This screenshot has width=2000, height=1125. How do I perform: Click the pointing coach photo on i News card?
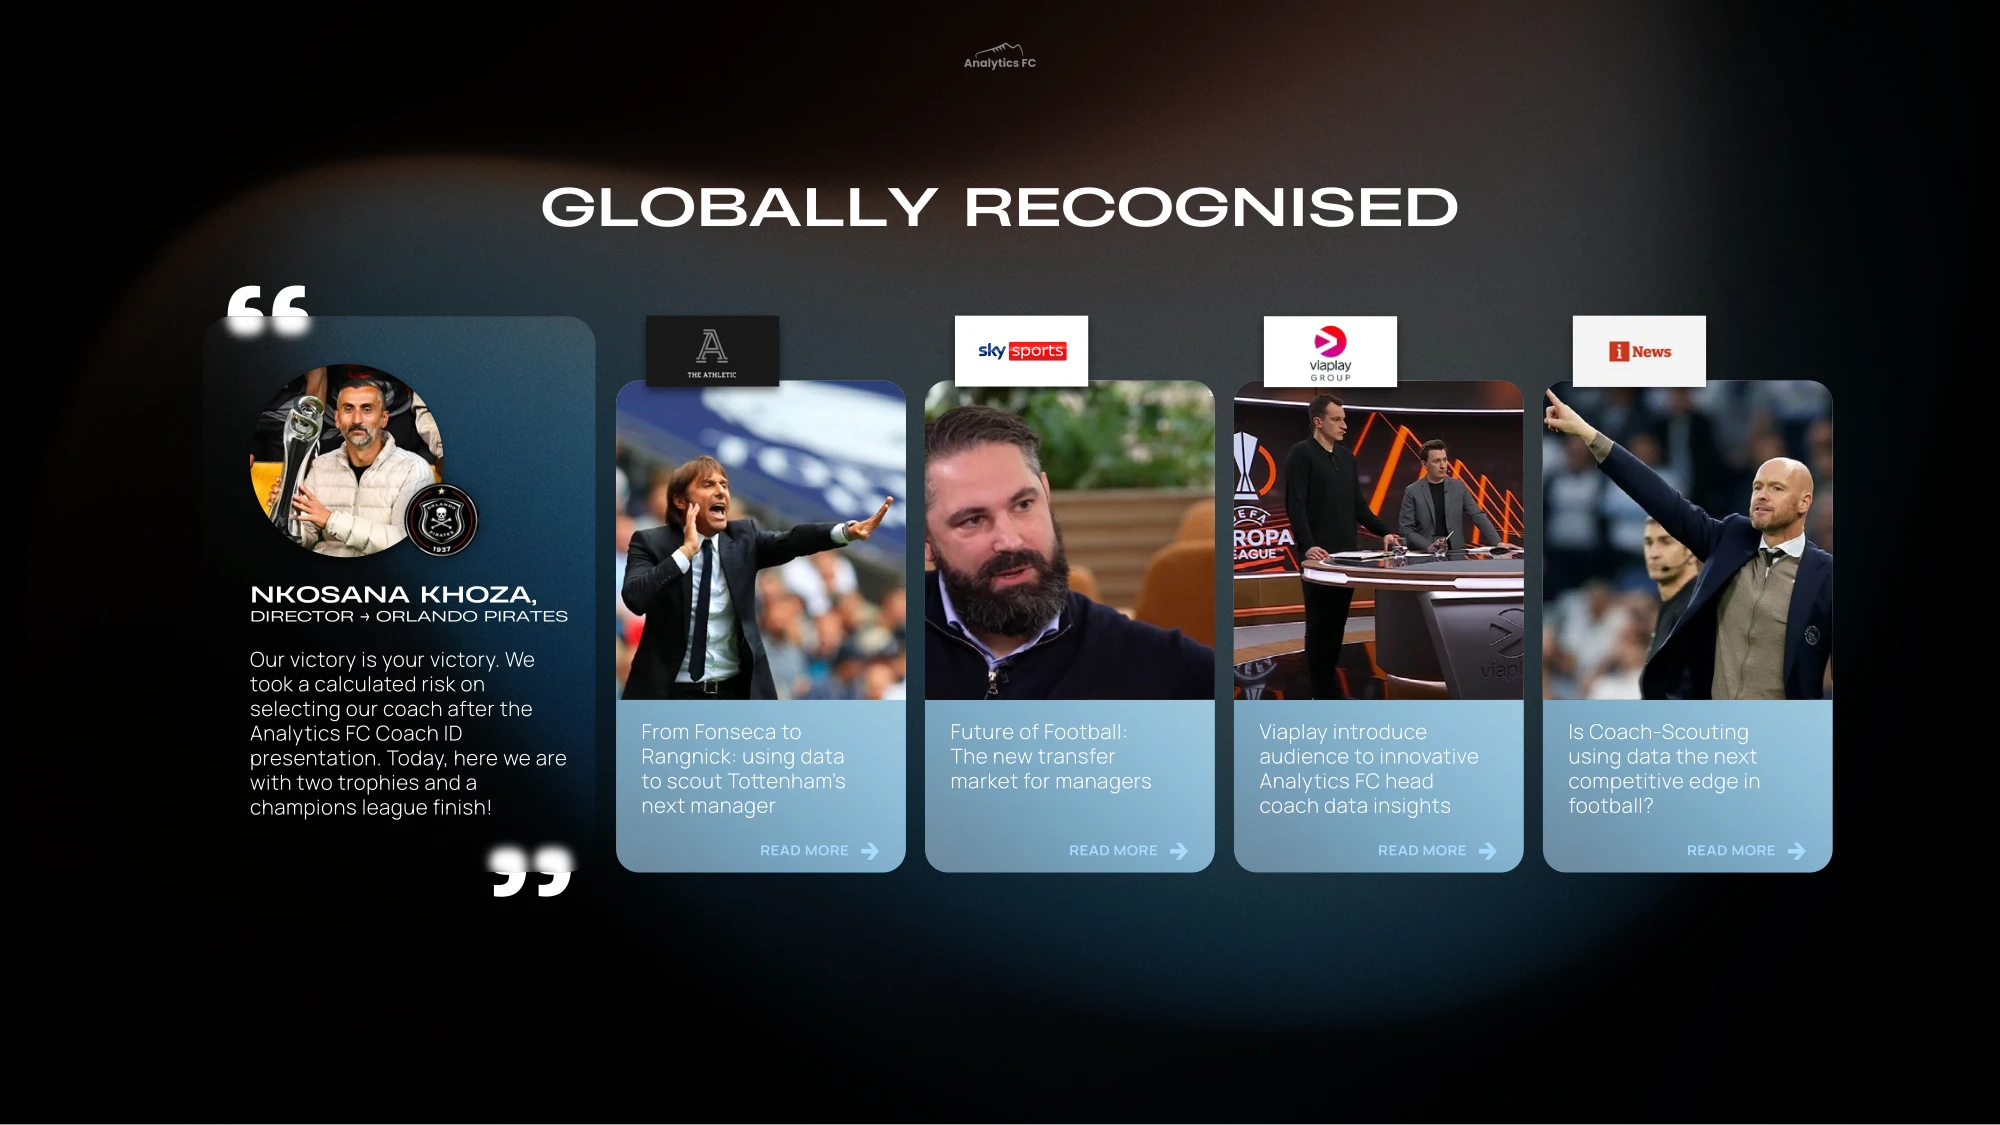point(1688,540)
